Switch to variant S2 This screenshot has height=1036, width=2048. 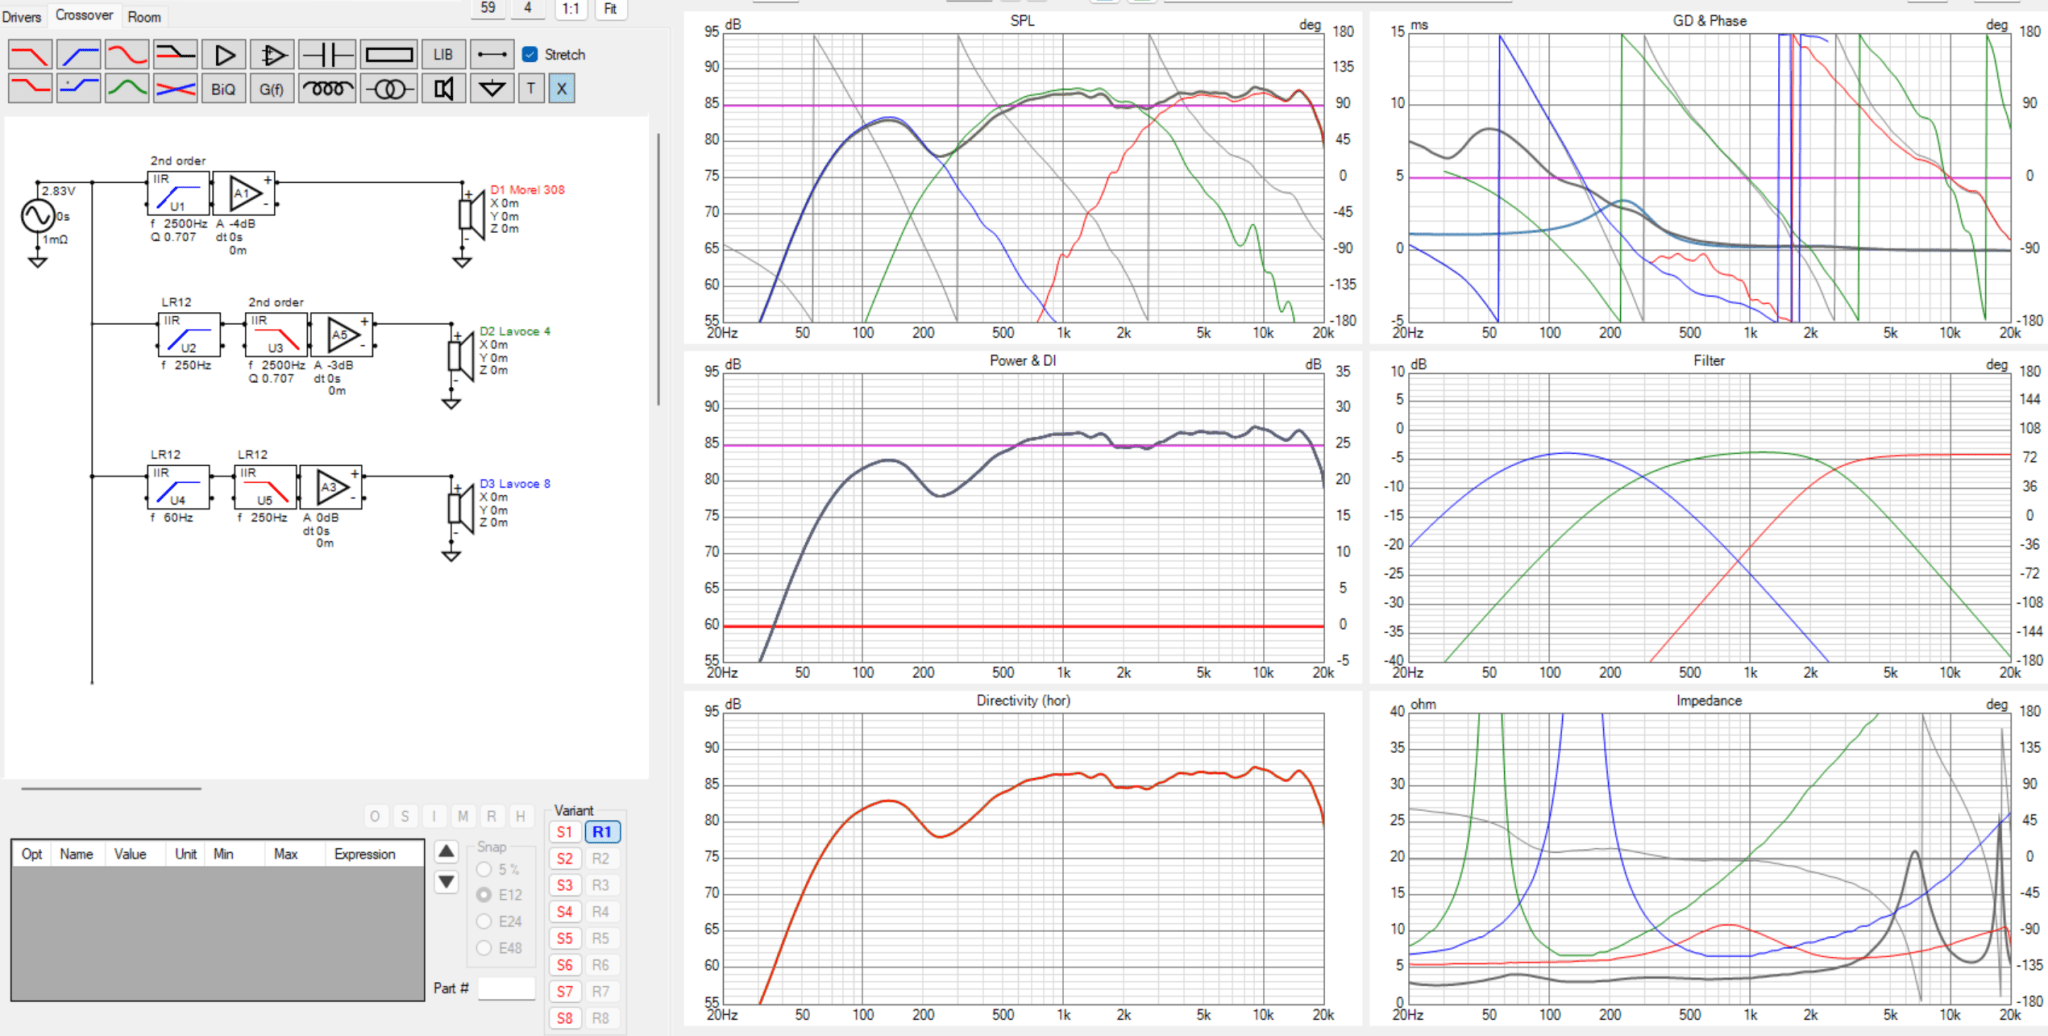pyautogui.click(x=565, y=858)
